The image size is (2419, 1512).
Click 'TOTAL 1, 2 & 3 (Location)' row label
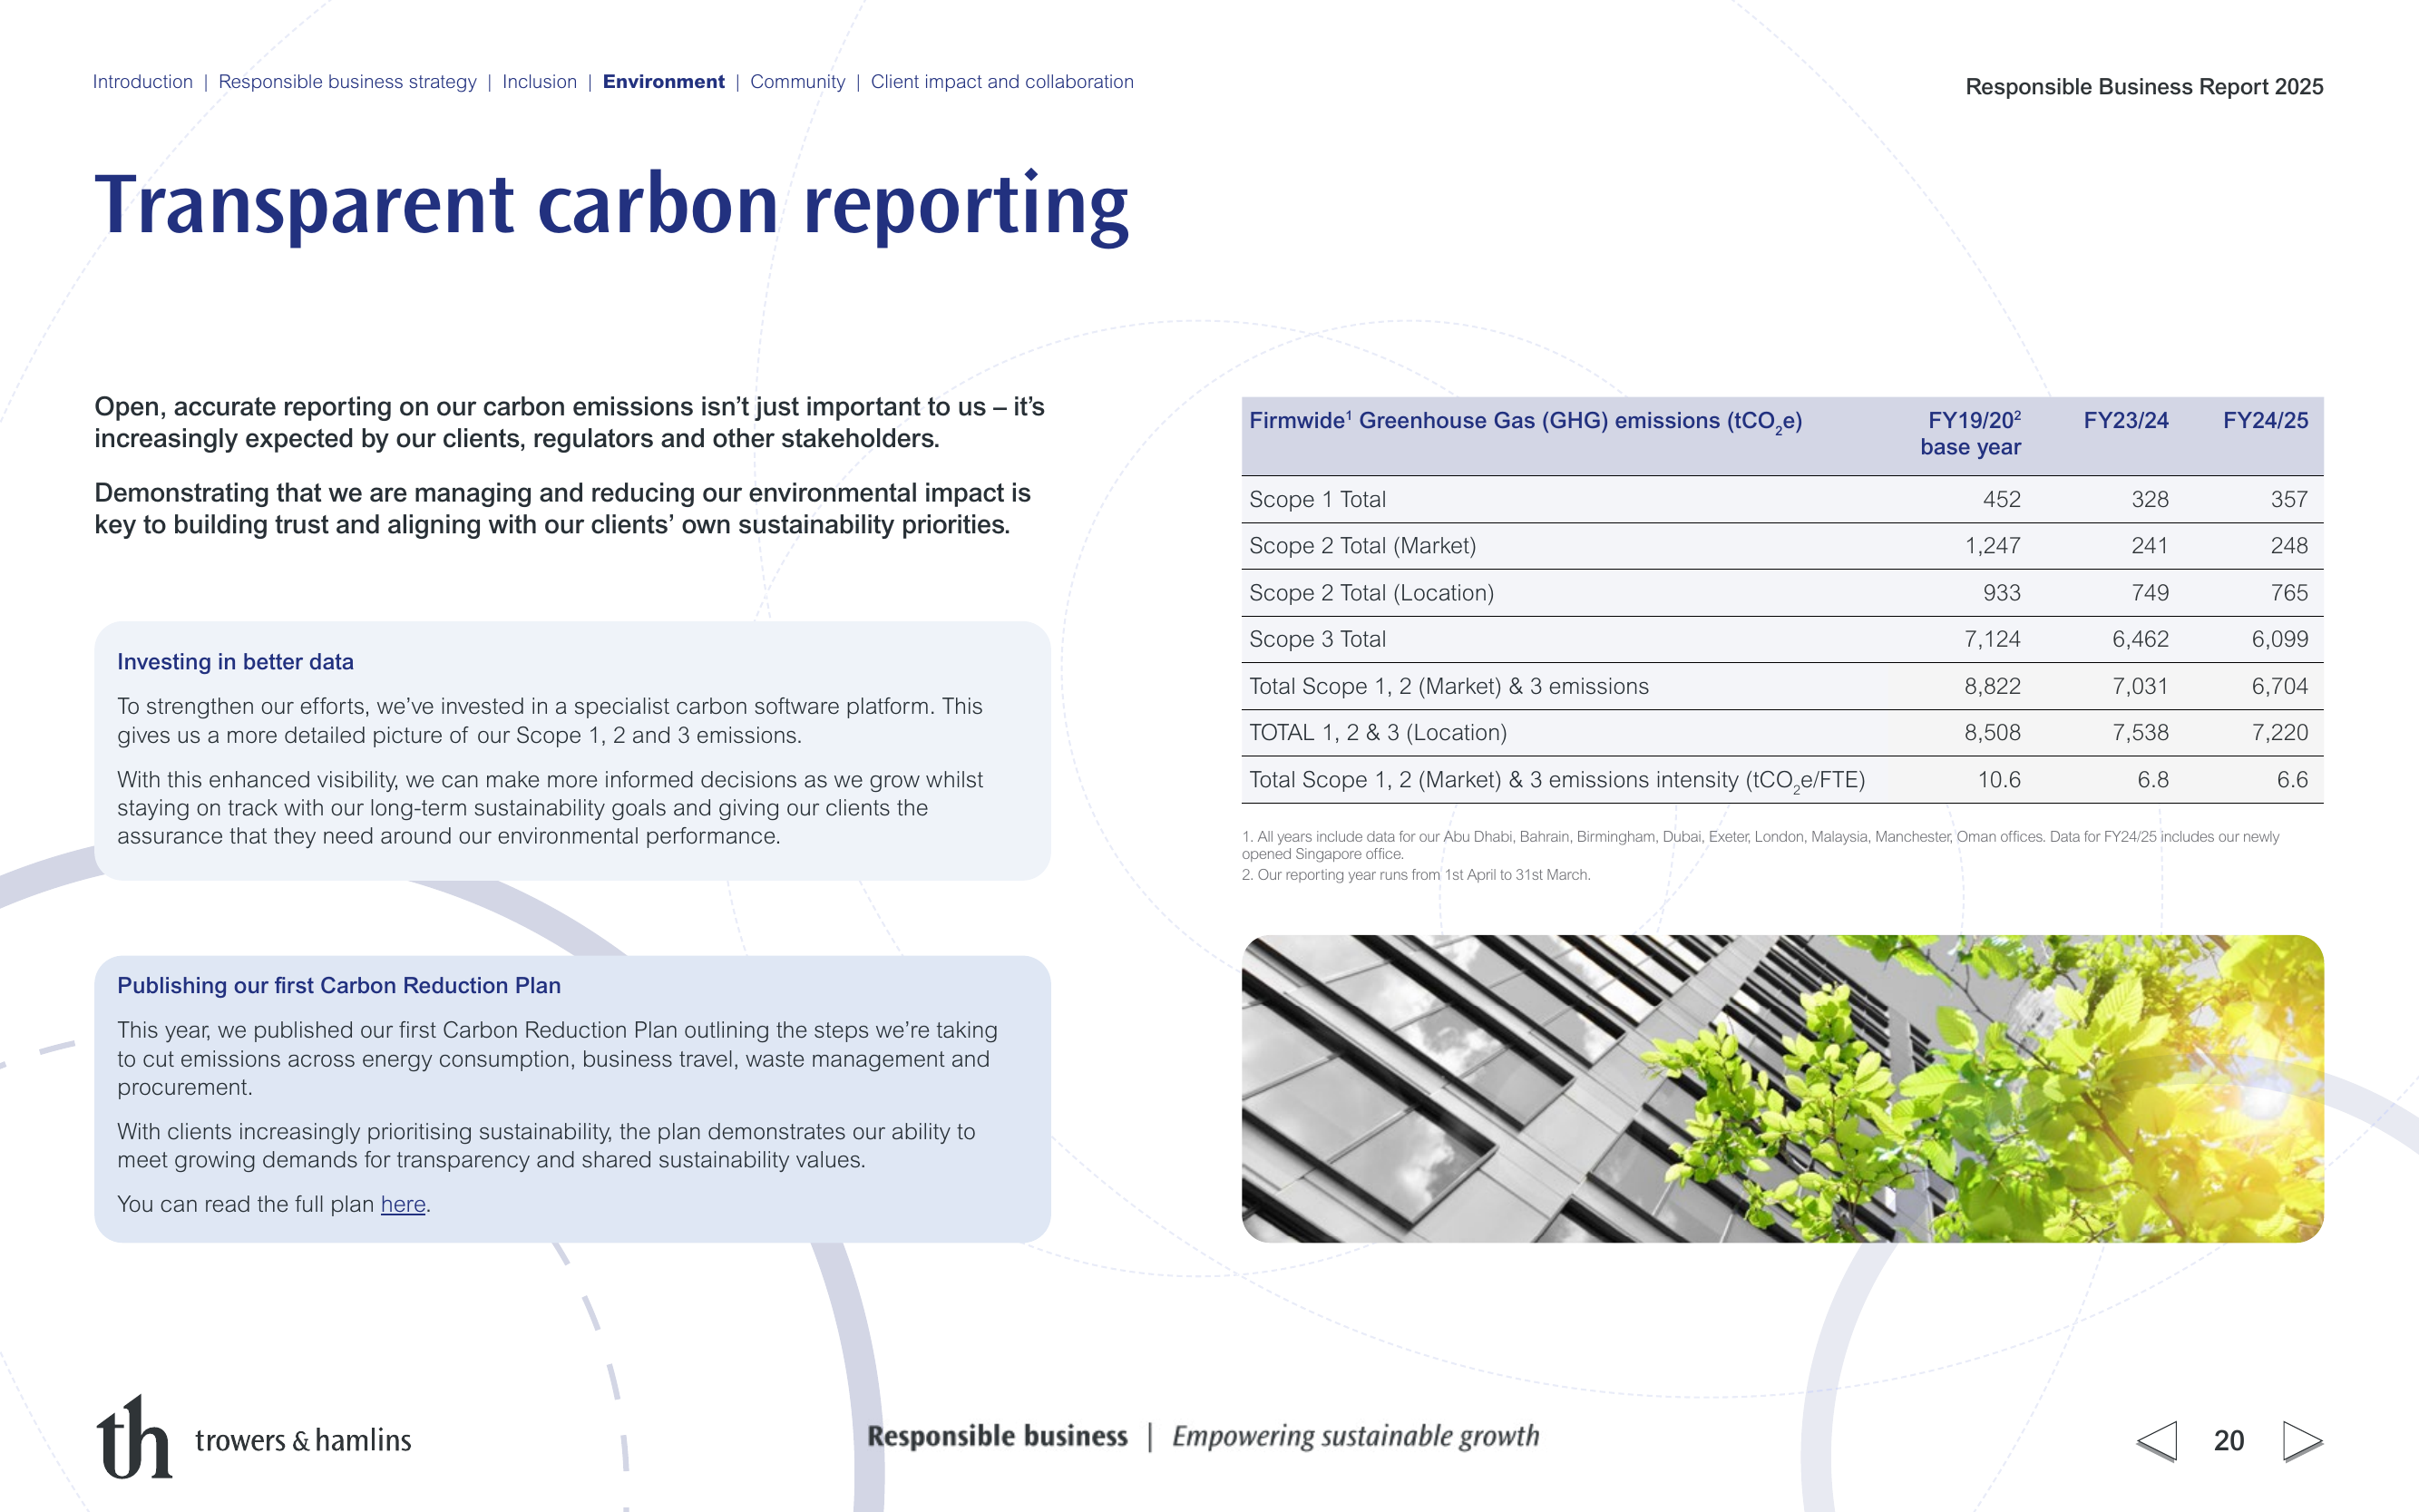[1378, 733]
